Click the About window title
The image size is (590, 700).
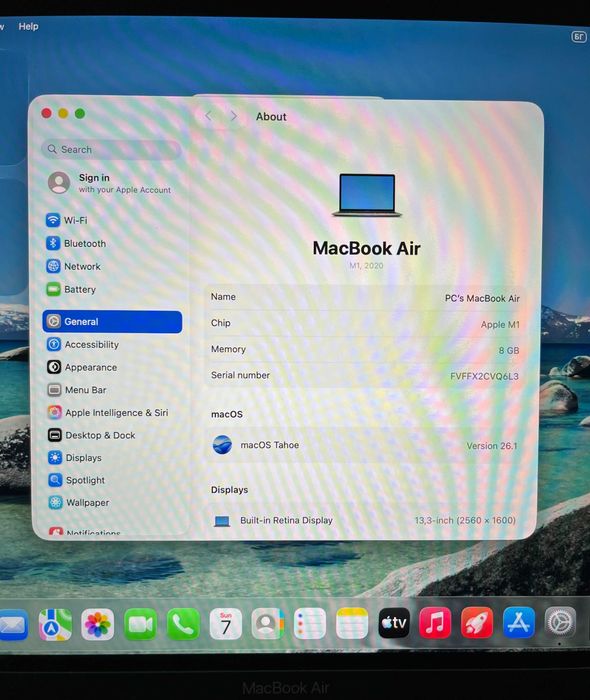click(271, 117)
